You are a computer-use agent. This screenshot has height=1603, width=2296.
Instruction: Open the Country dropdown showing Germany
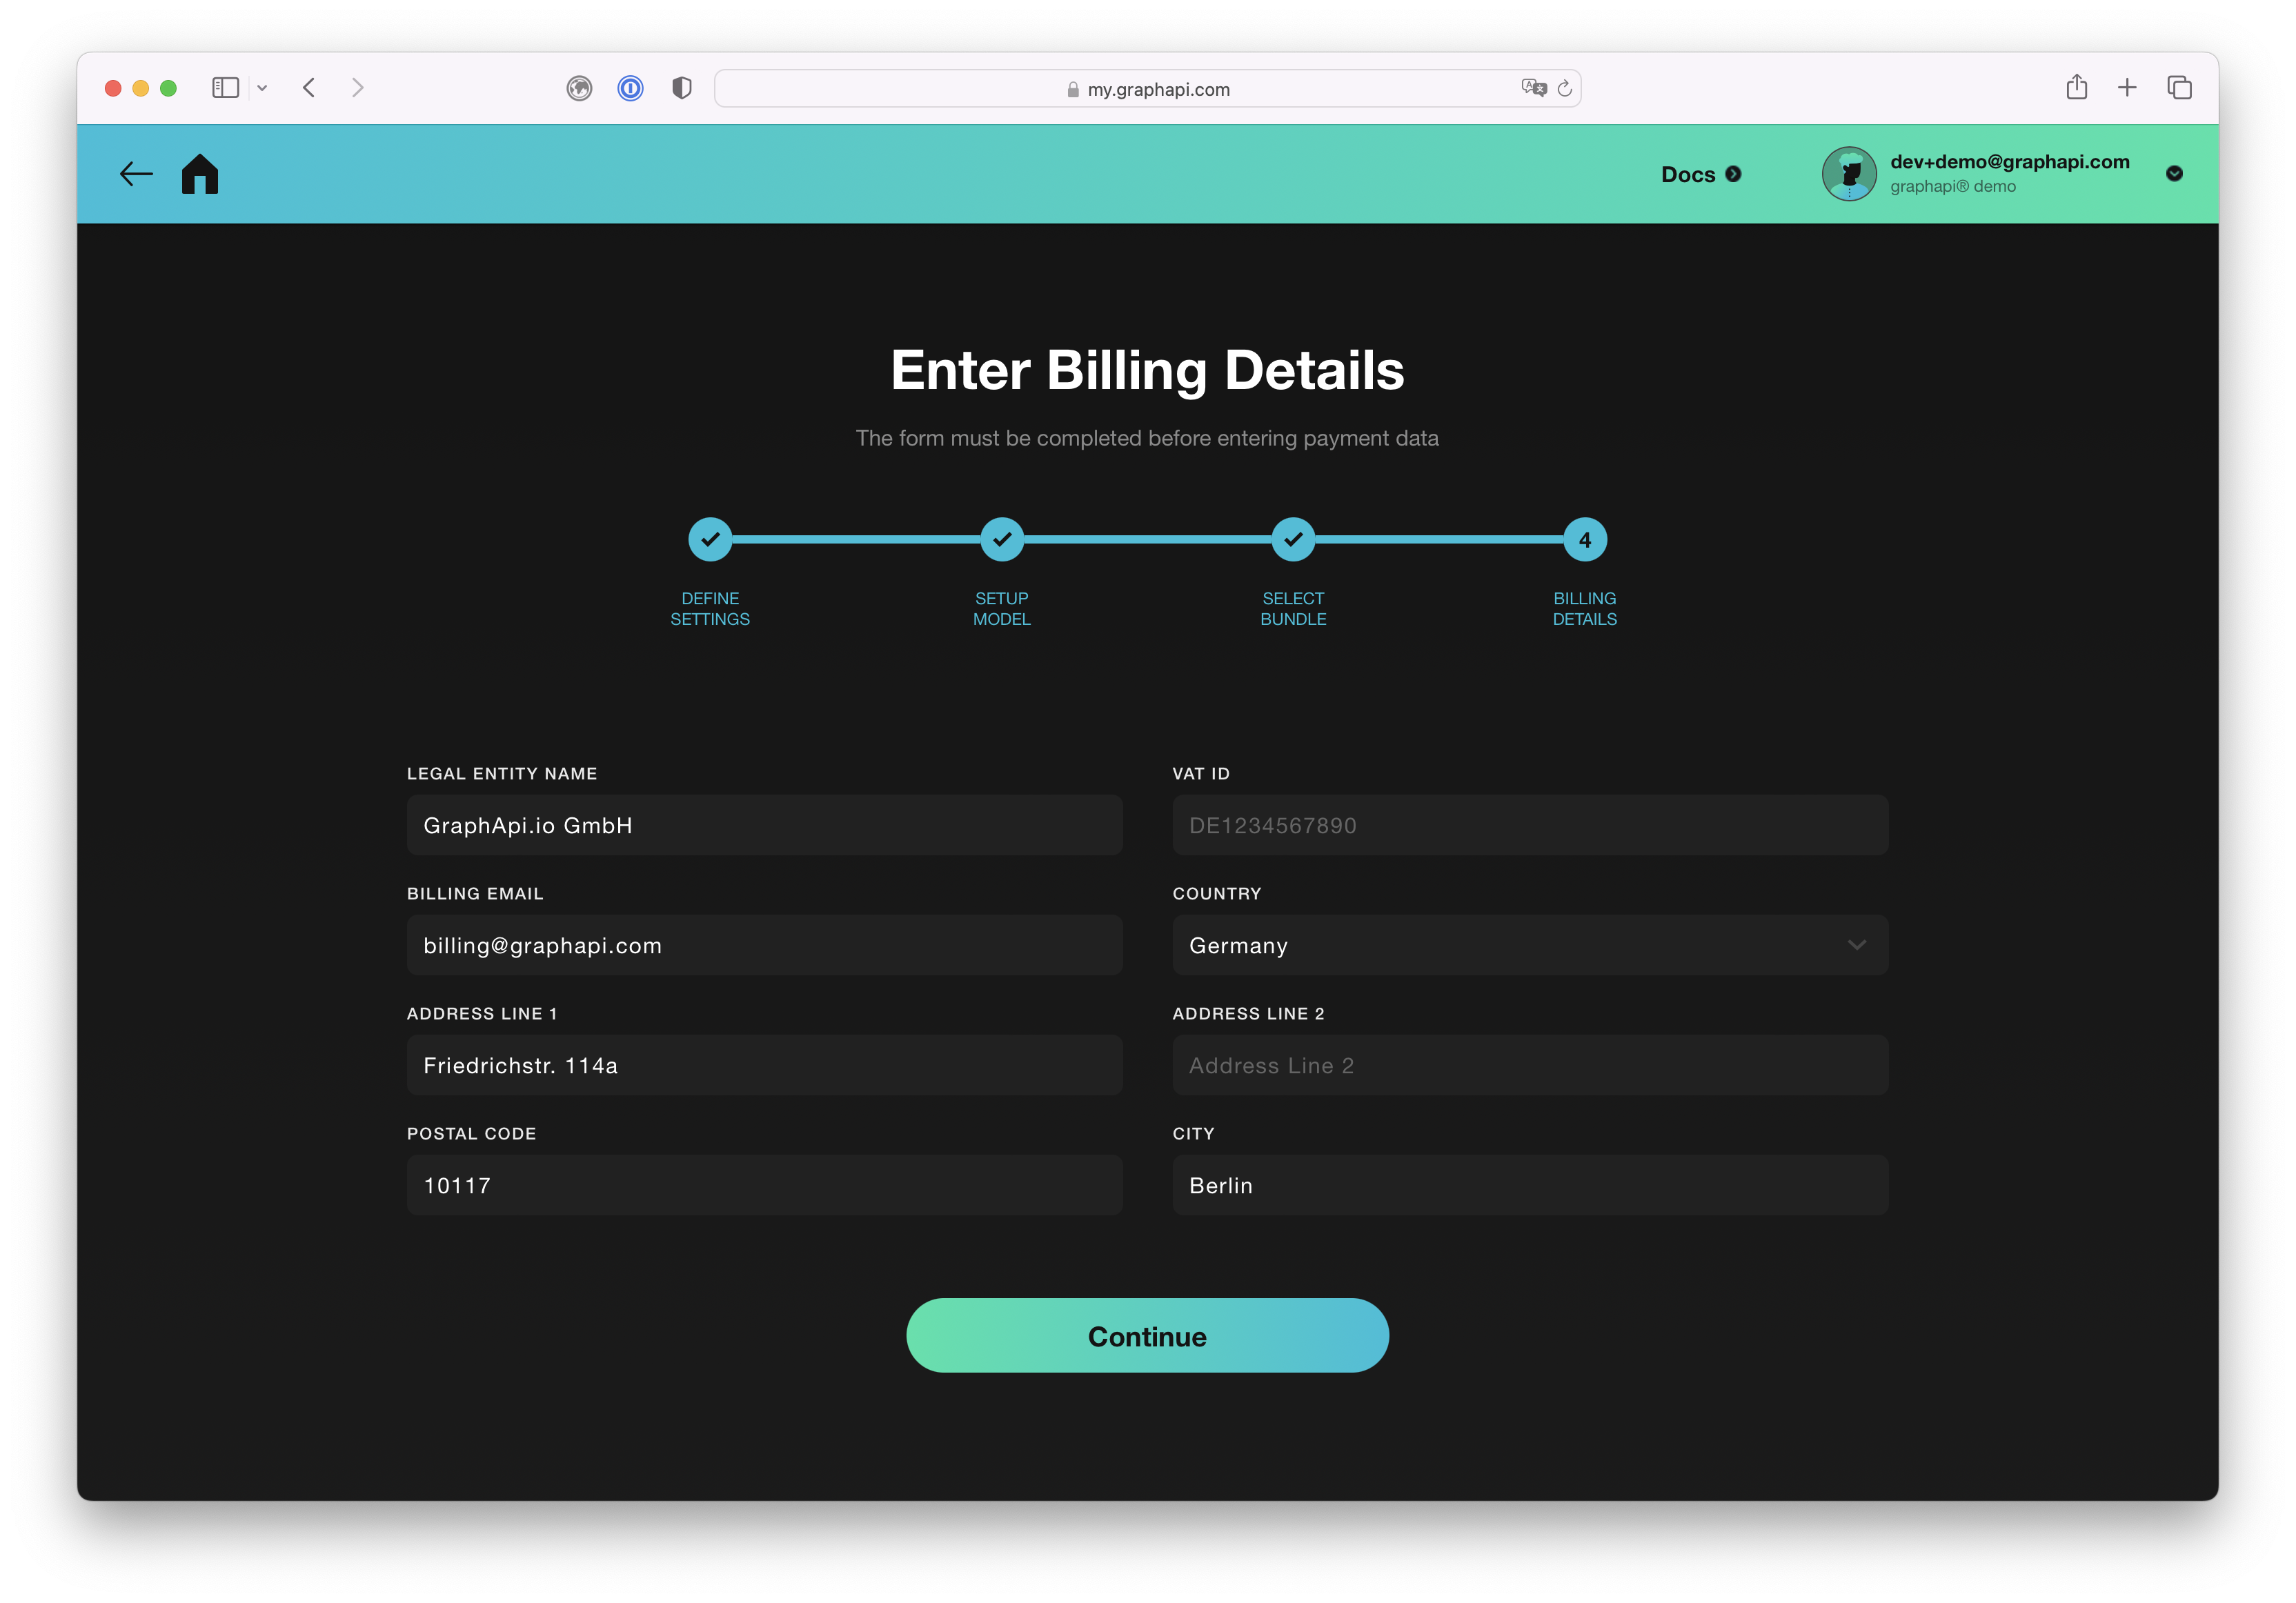pos(1530,945)
